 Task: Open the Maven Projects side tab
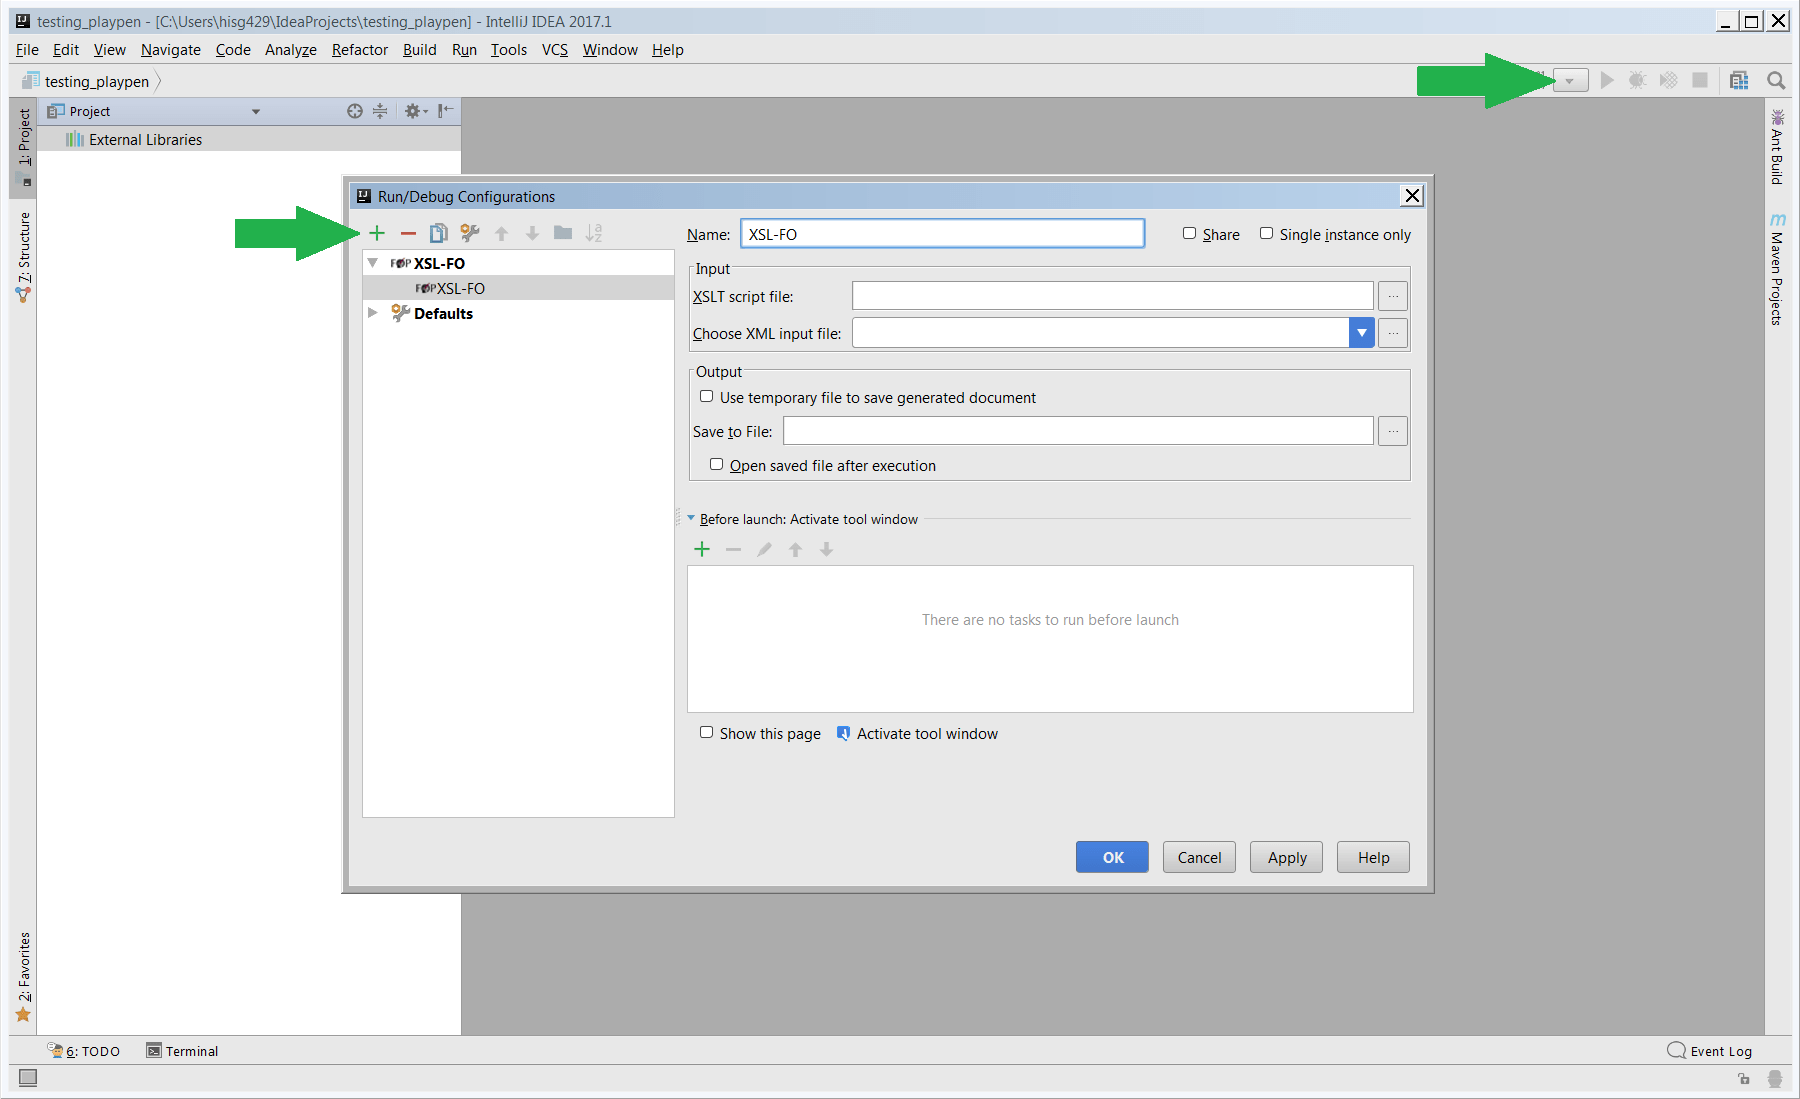1777,269
